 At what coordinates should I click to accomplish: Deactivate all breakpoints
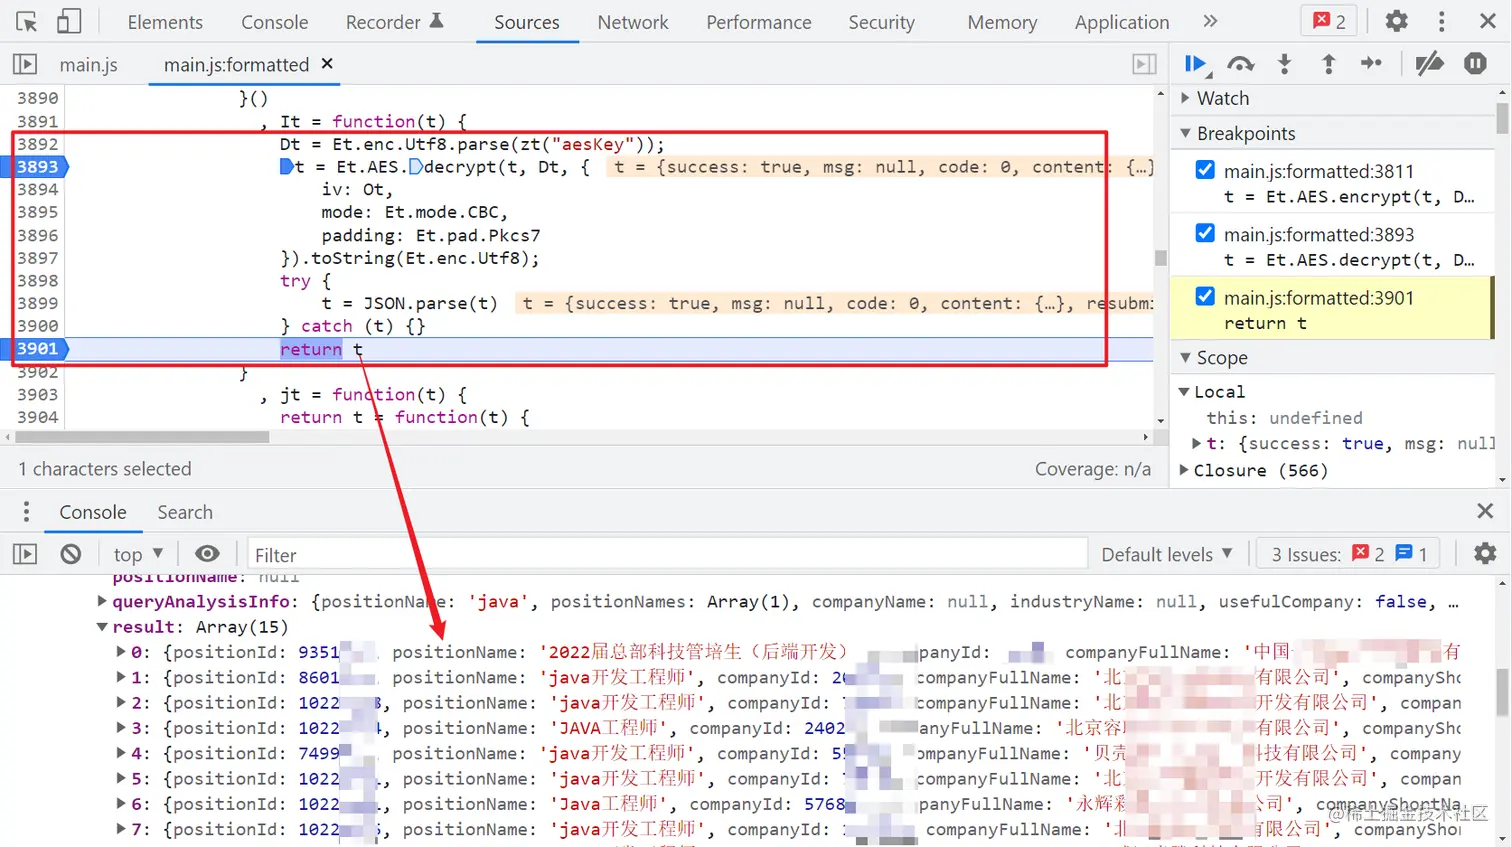[x=1430, y=64]
